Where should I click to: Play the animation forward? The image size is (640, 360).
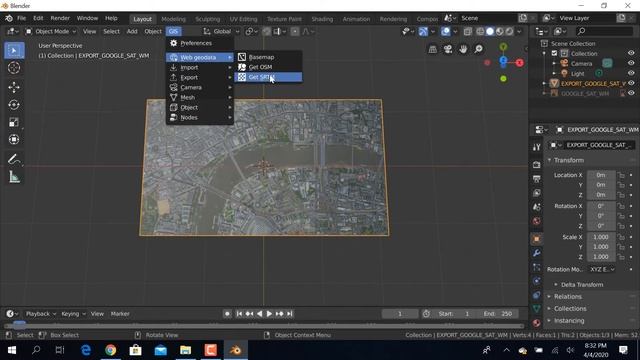(x=269, y=314)
